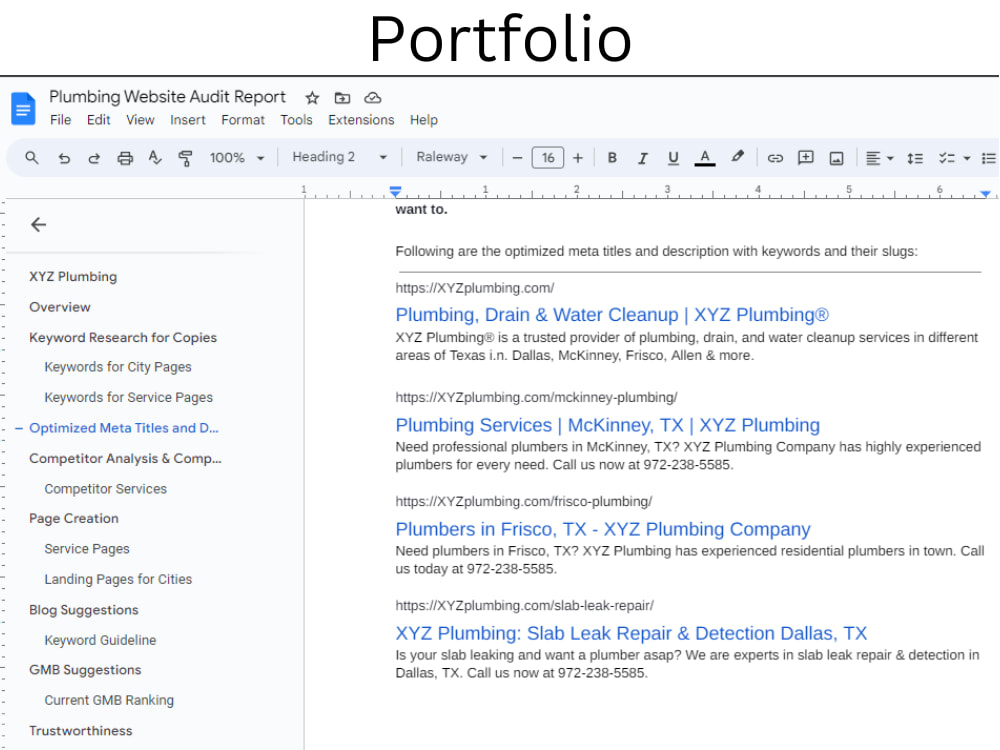
Task: Open the Insert menu
Action: (x=188, y=120)
